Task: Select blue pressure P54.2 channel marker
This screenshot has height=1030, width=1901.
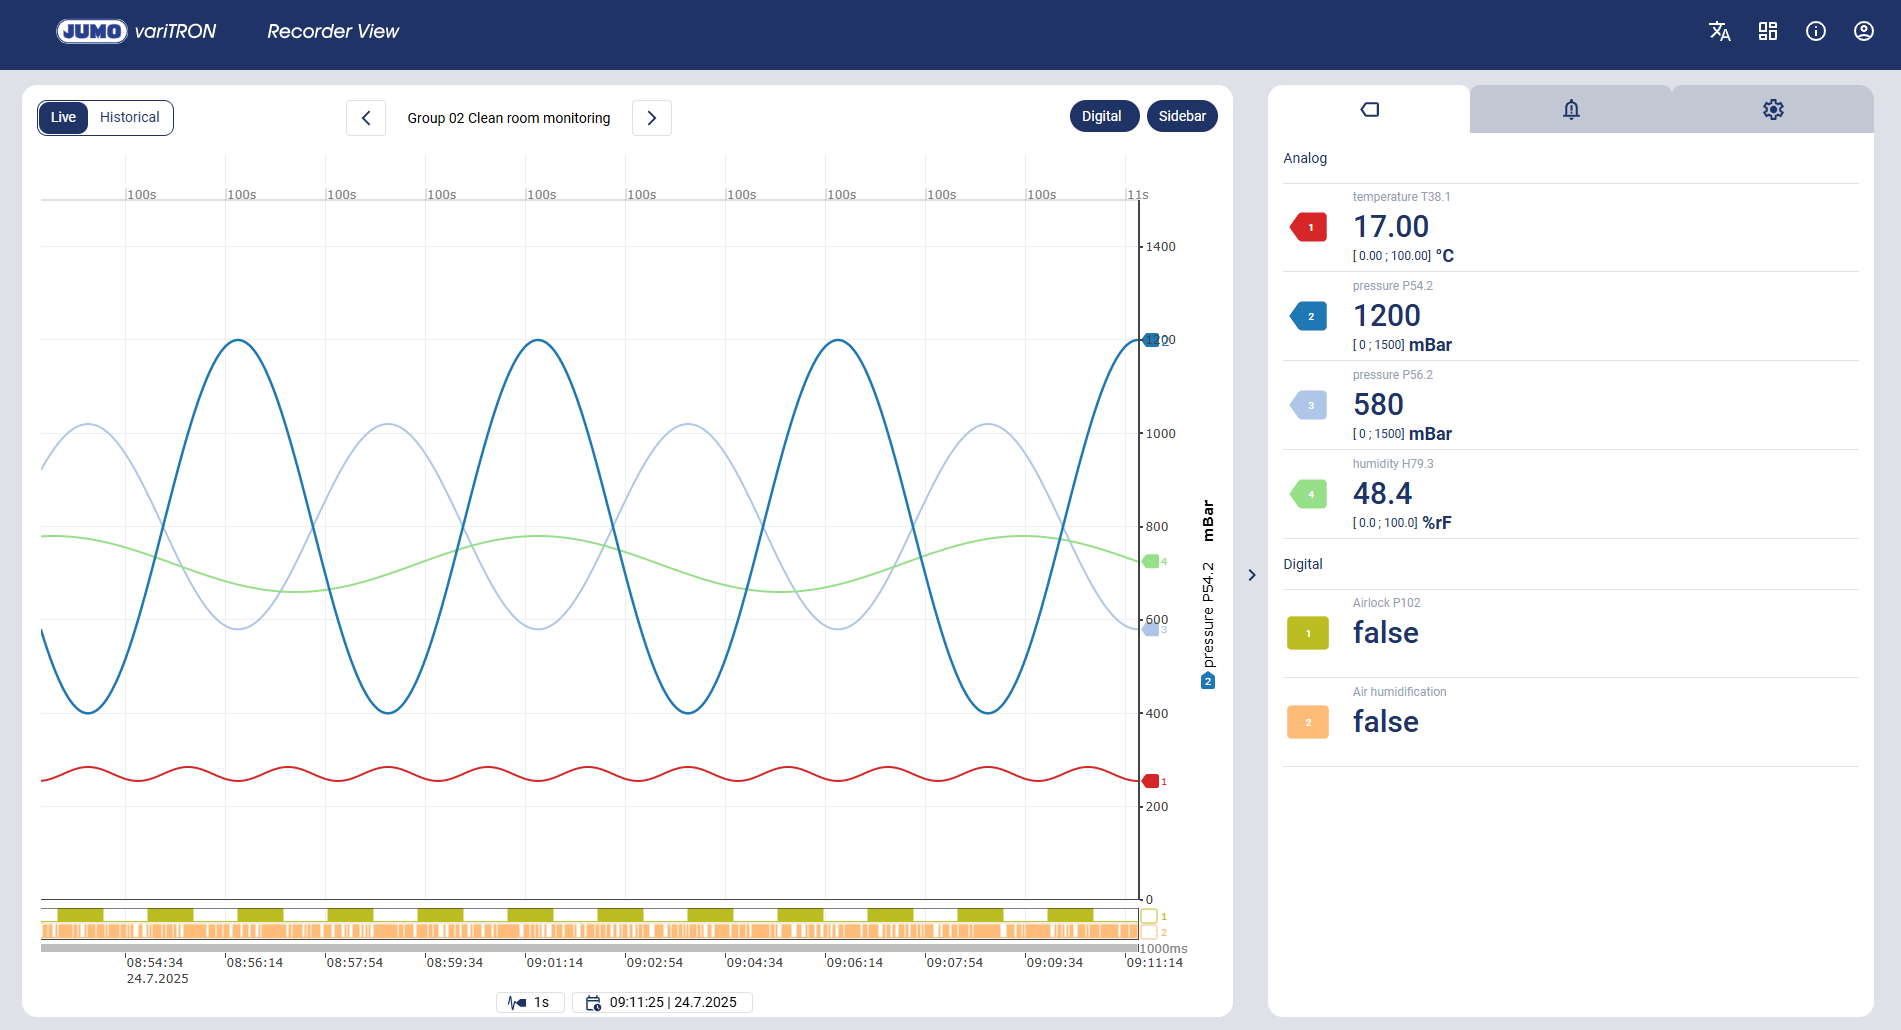Action: click(x=1309, y=316)
